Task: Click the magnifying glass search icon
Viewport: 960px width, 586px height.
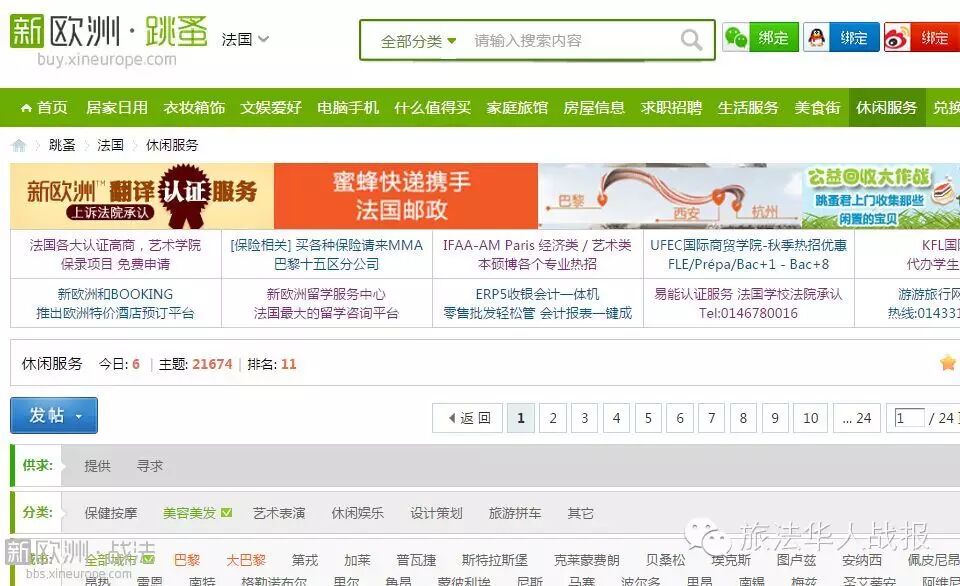Action: tap(691, 40)
